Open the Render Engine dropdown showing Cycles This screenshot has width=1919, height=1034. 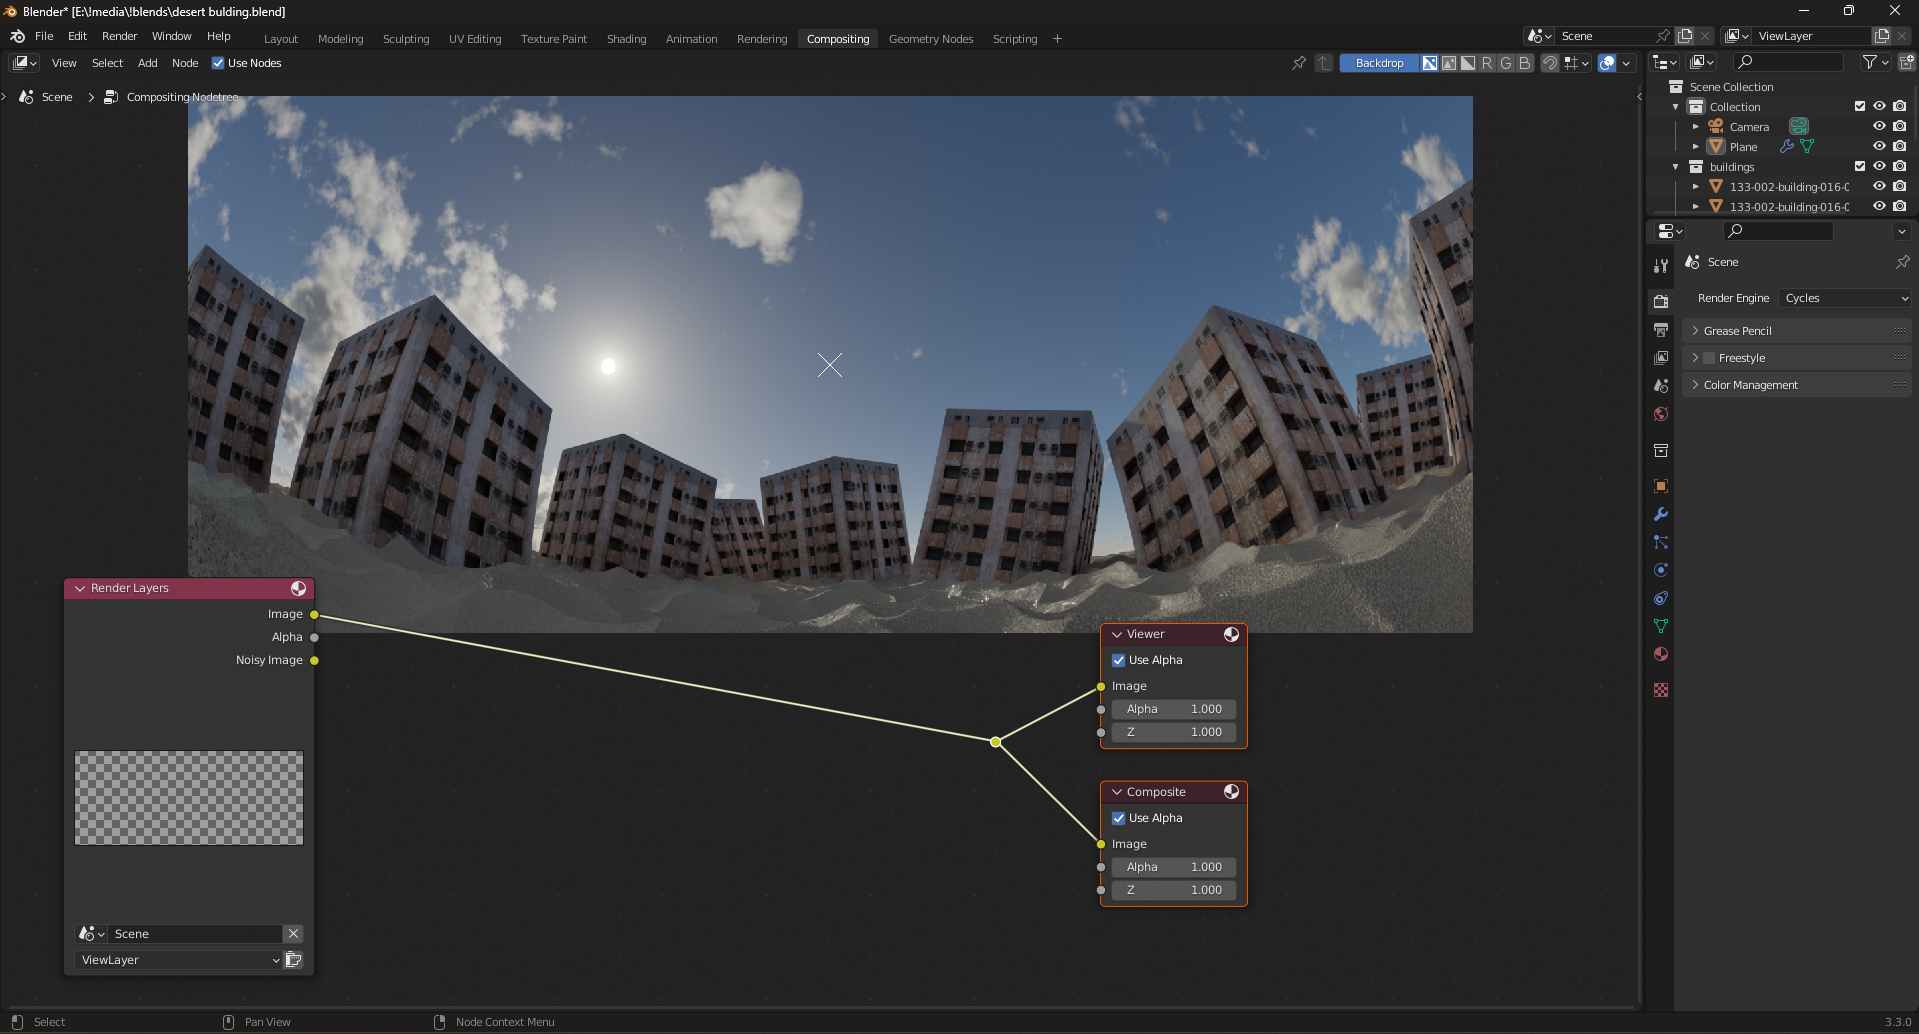pyautogui.click(x=1843, y=297)
